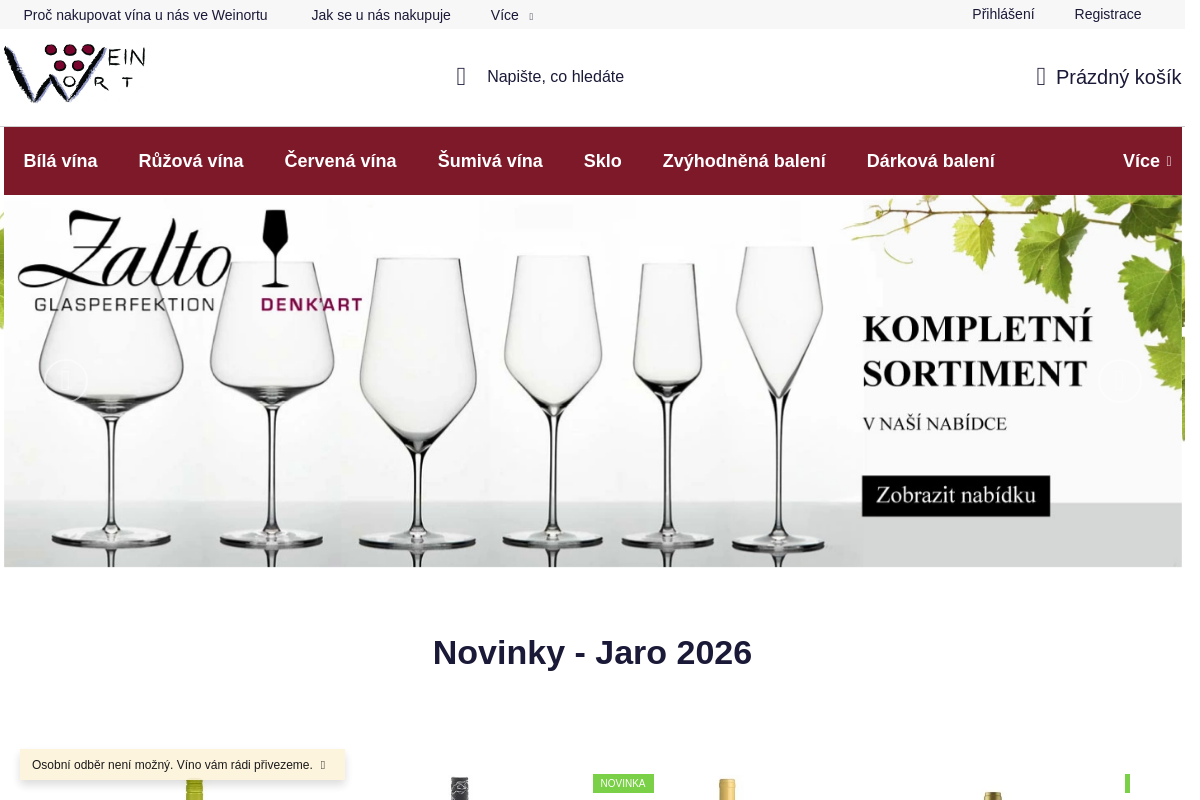
Task: Open the Sklo navigation item
Action: 602,160
